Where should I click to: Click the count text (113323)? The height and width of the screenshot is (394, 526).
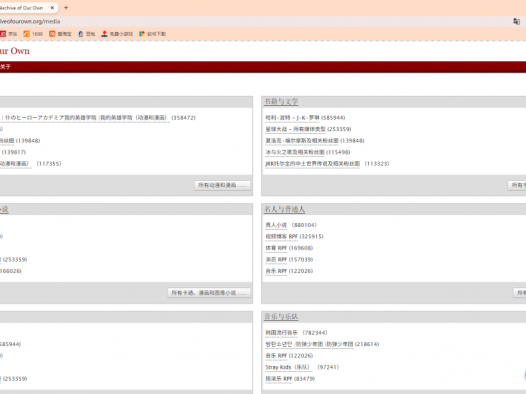pyautogui.click(x=377, y=164)
